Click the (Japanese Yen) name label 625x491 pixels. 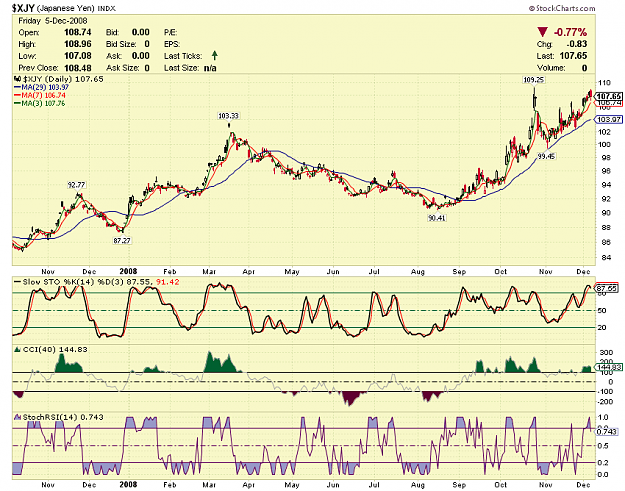click(x=65, y=8)
